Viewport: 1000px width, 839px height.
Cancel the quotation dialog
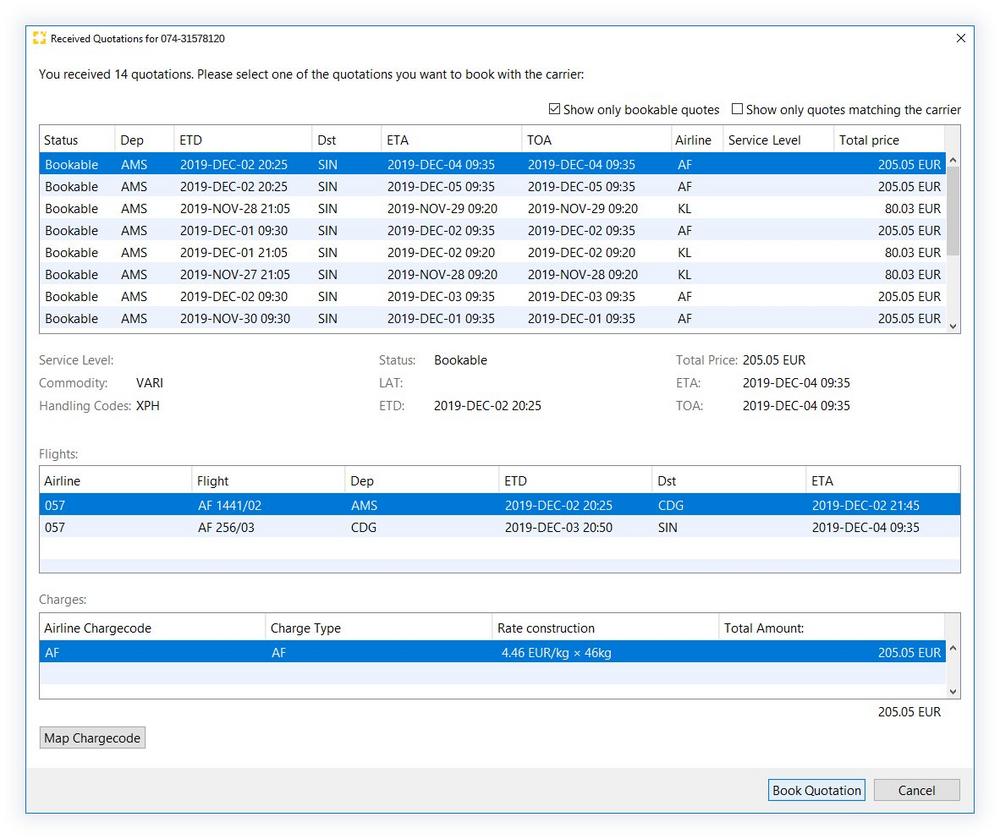click(x=916, y=790)
